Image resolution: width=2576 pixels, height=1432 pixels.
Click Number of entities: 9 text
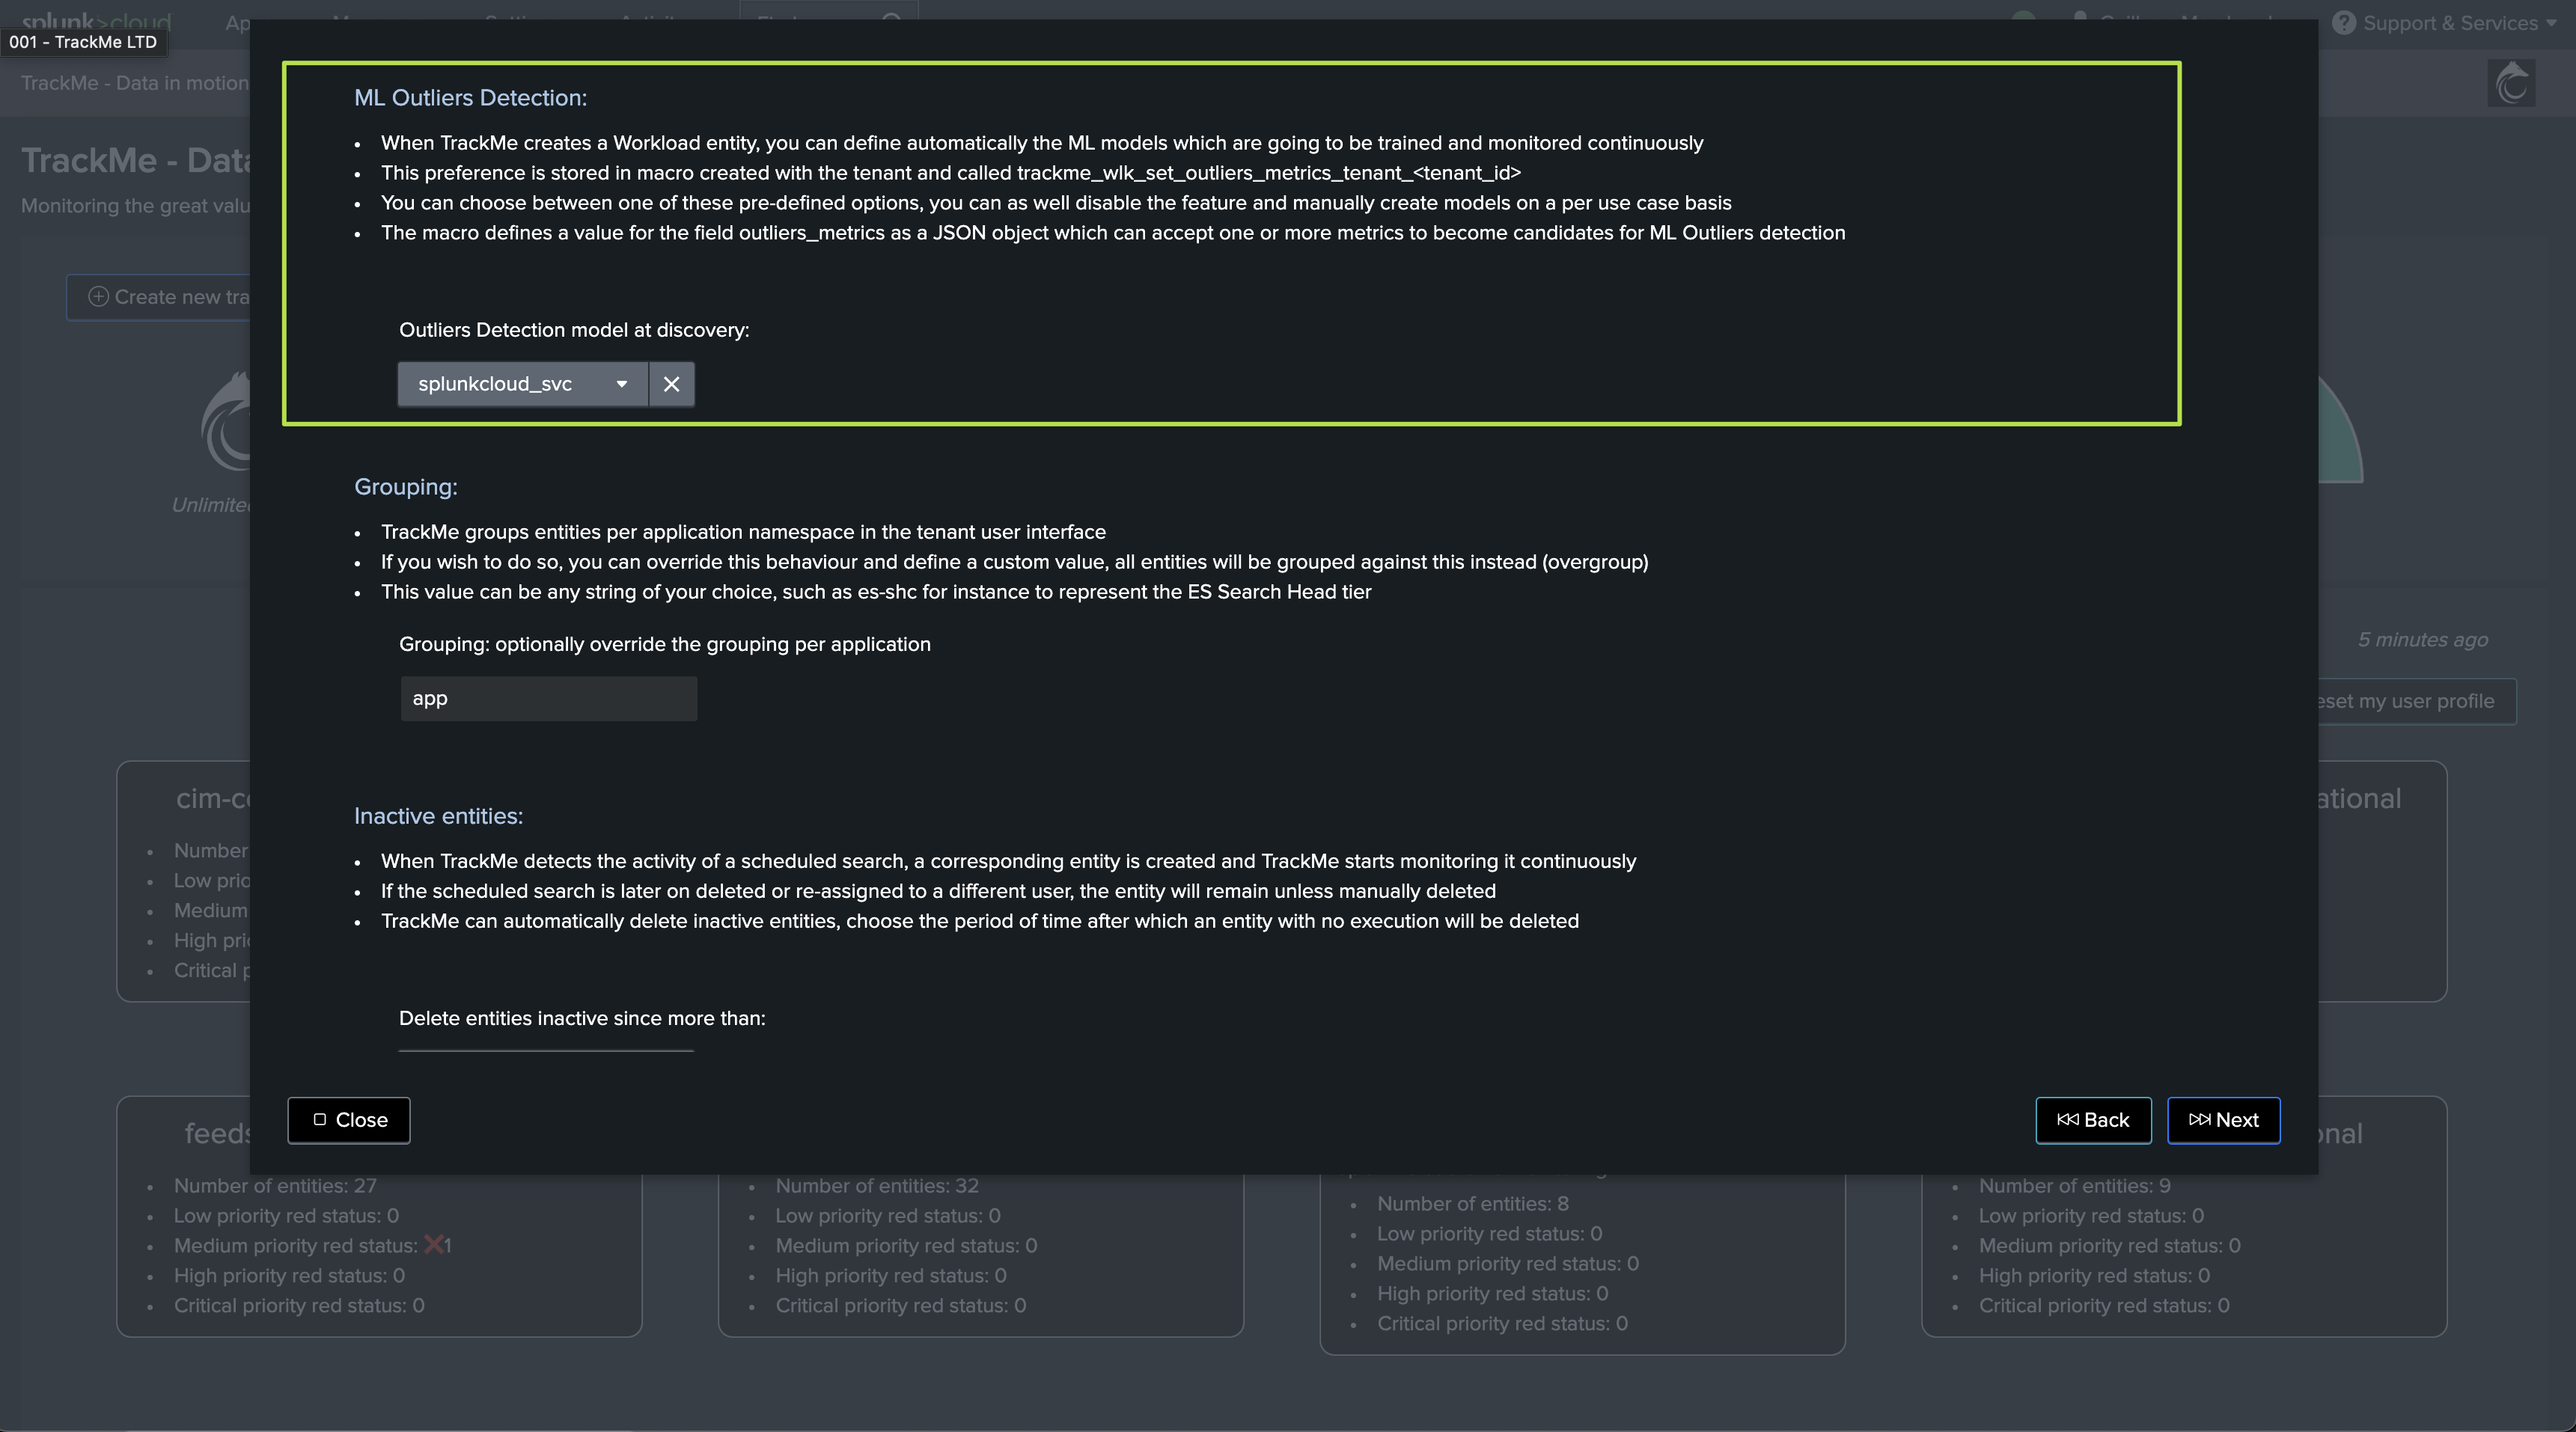click(2074, 1186)
